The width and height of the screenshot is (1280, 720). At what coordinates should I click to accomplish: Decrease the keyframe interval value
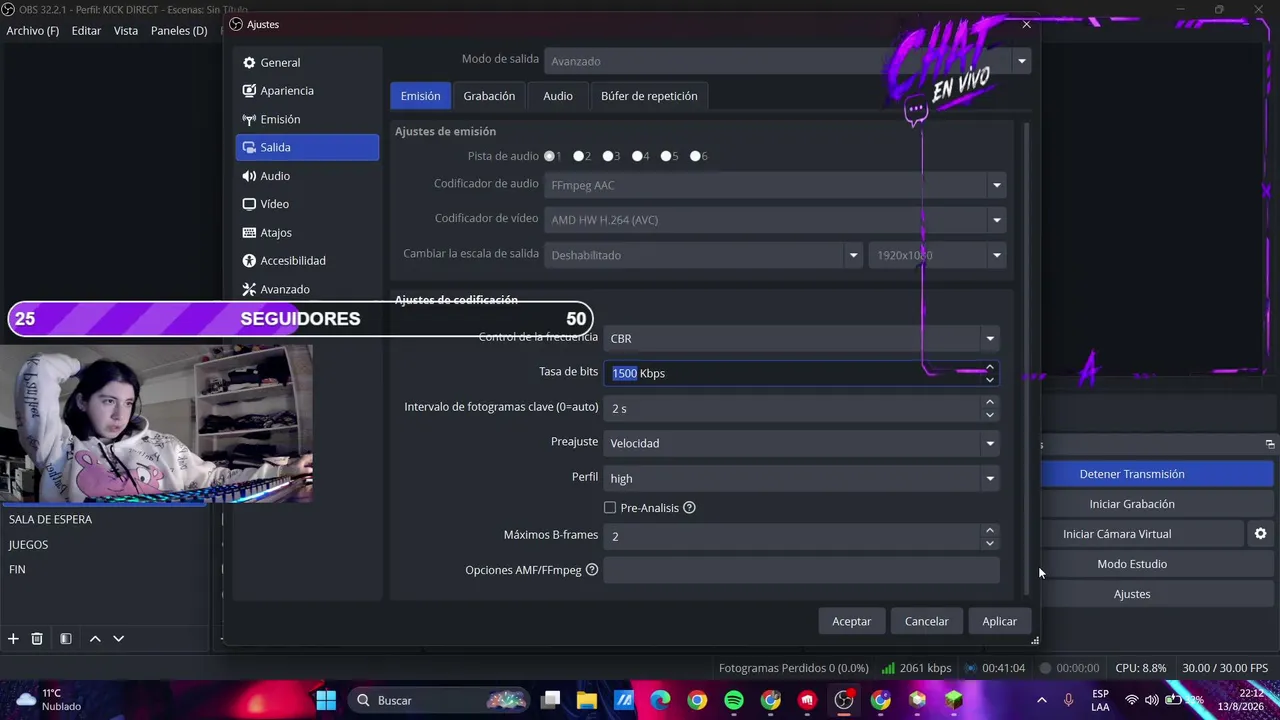coord(989,415)
